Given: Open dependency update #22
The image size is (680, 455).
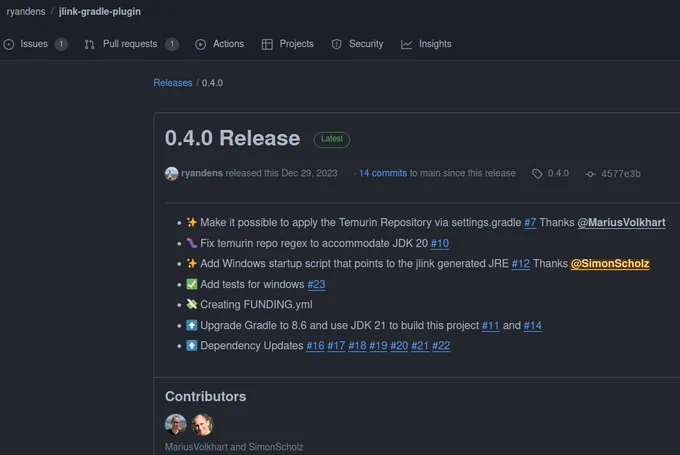Looking at the screenshot, I should point(441,346).
